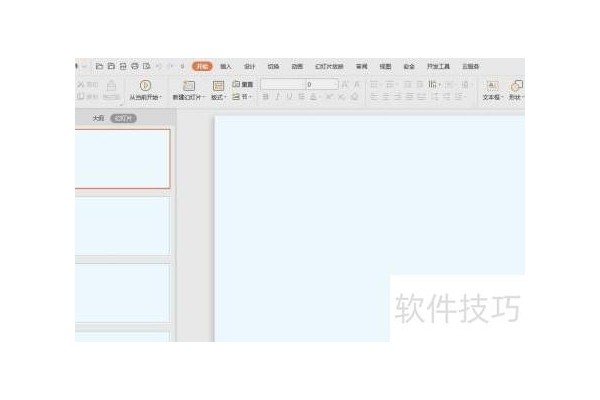The image size is (600, 400).
Task: Toggle bullet list icon
Action: click(x=374, y=84)
